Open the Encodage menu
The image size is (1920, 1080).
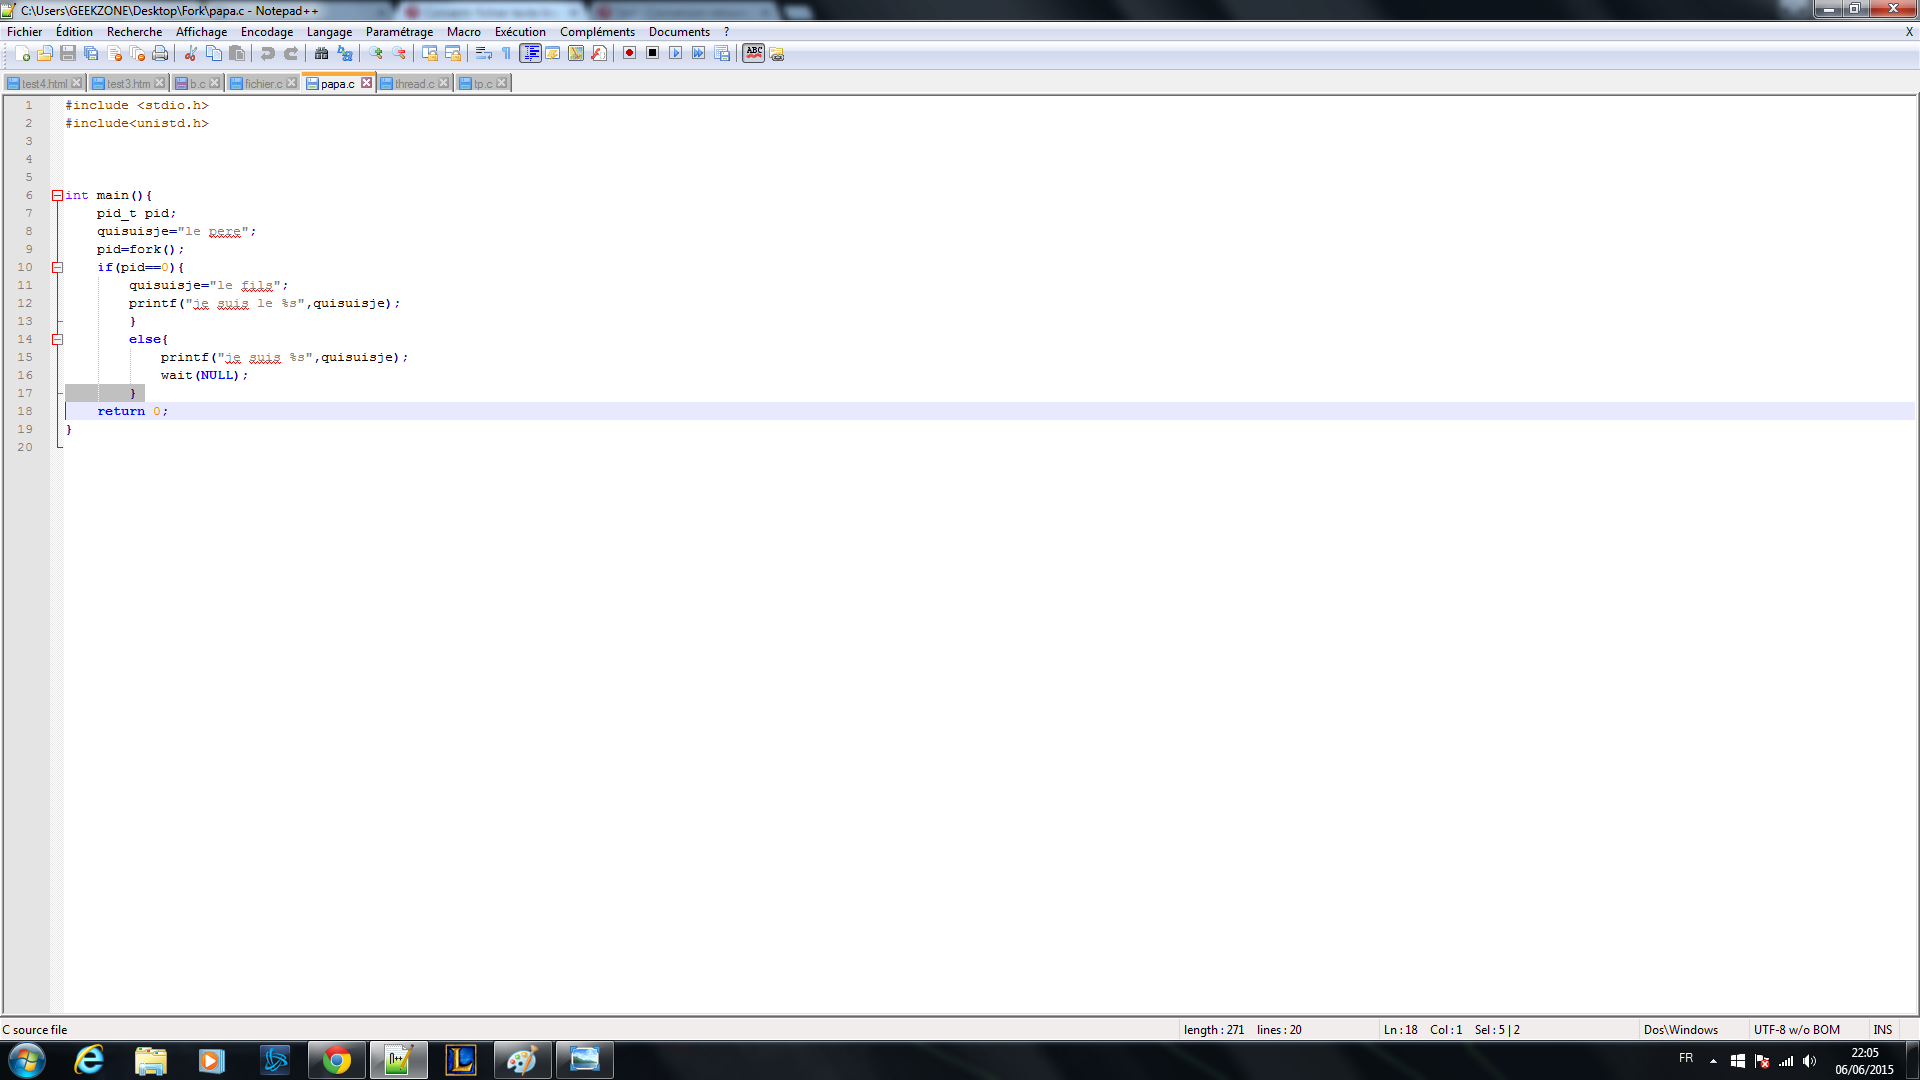266,32
